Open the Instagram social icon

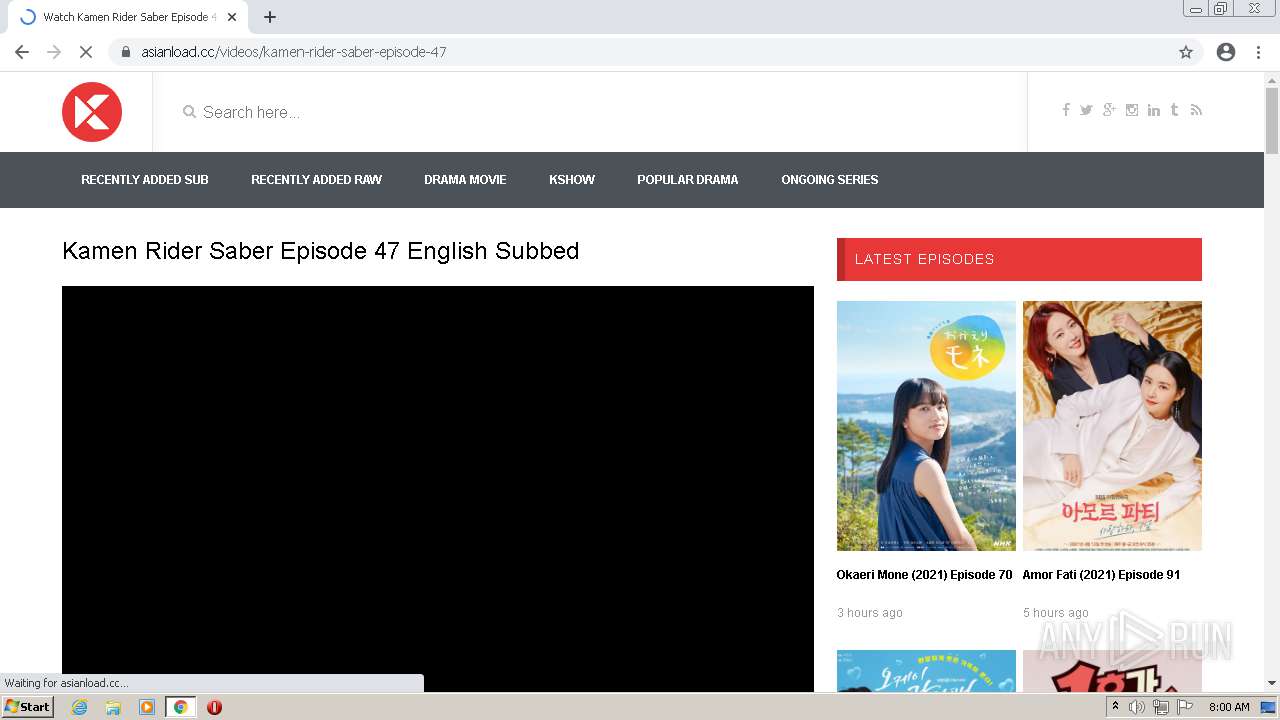[1132, 110]
